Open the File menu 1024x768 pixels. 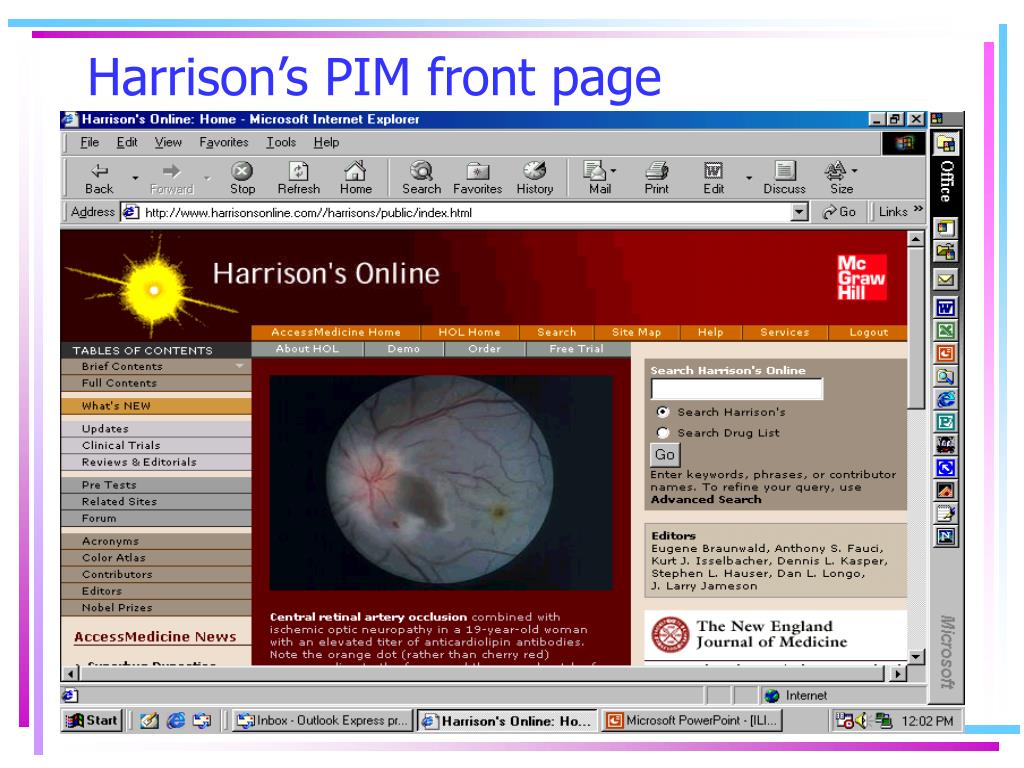(89, 142)
